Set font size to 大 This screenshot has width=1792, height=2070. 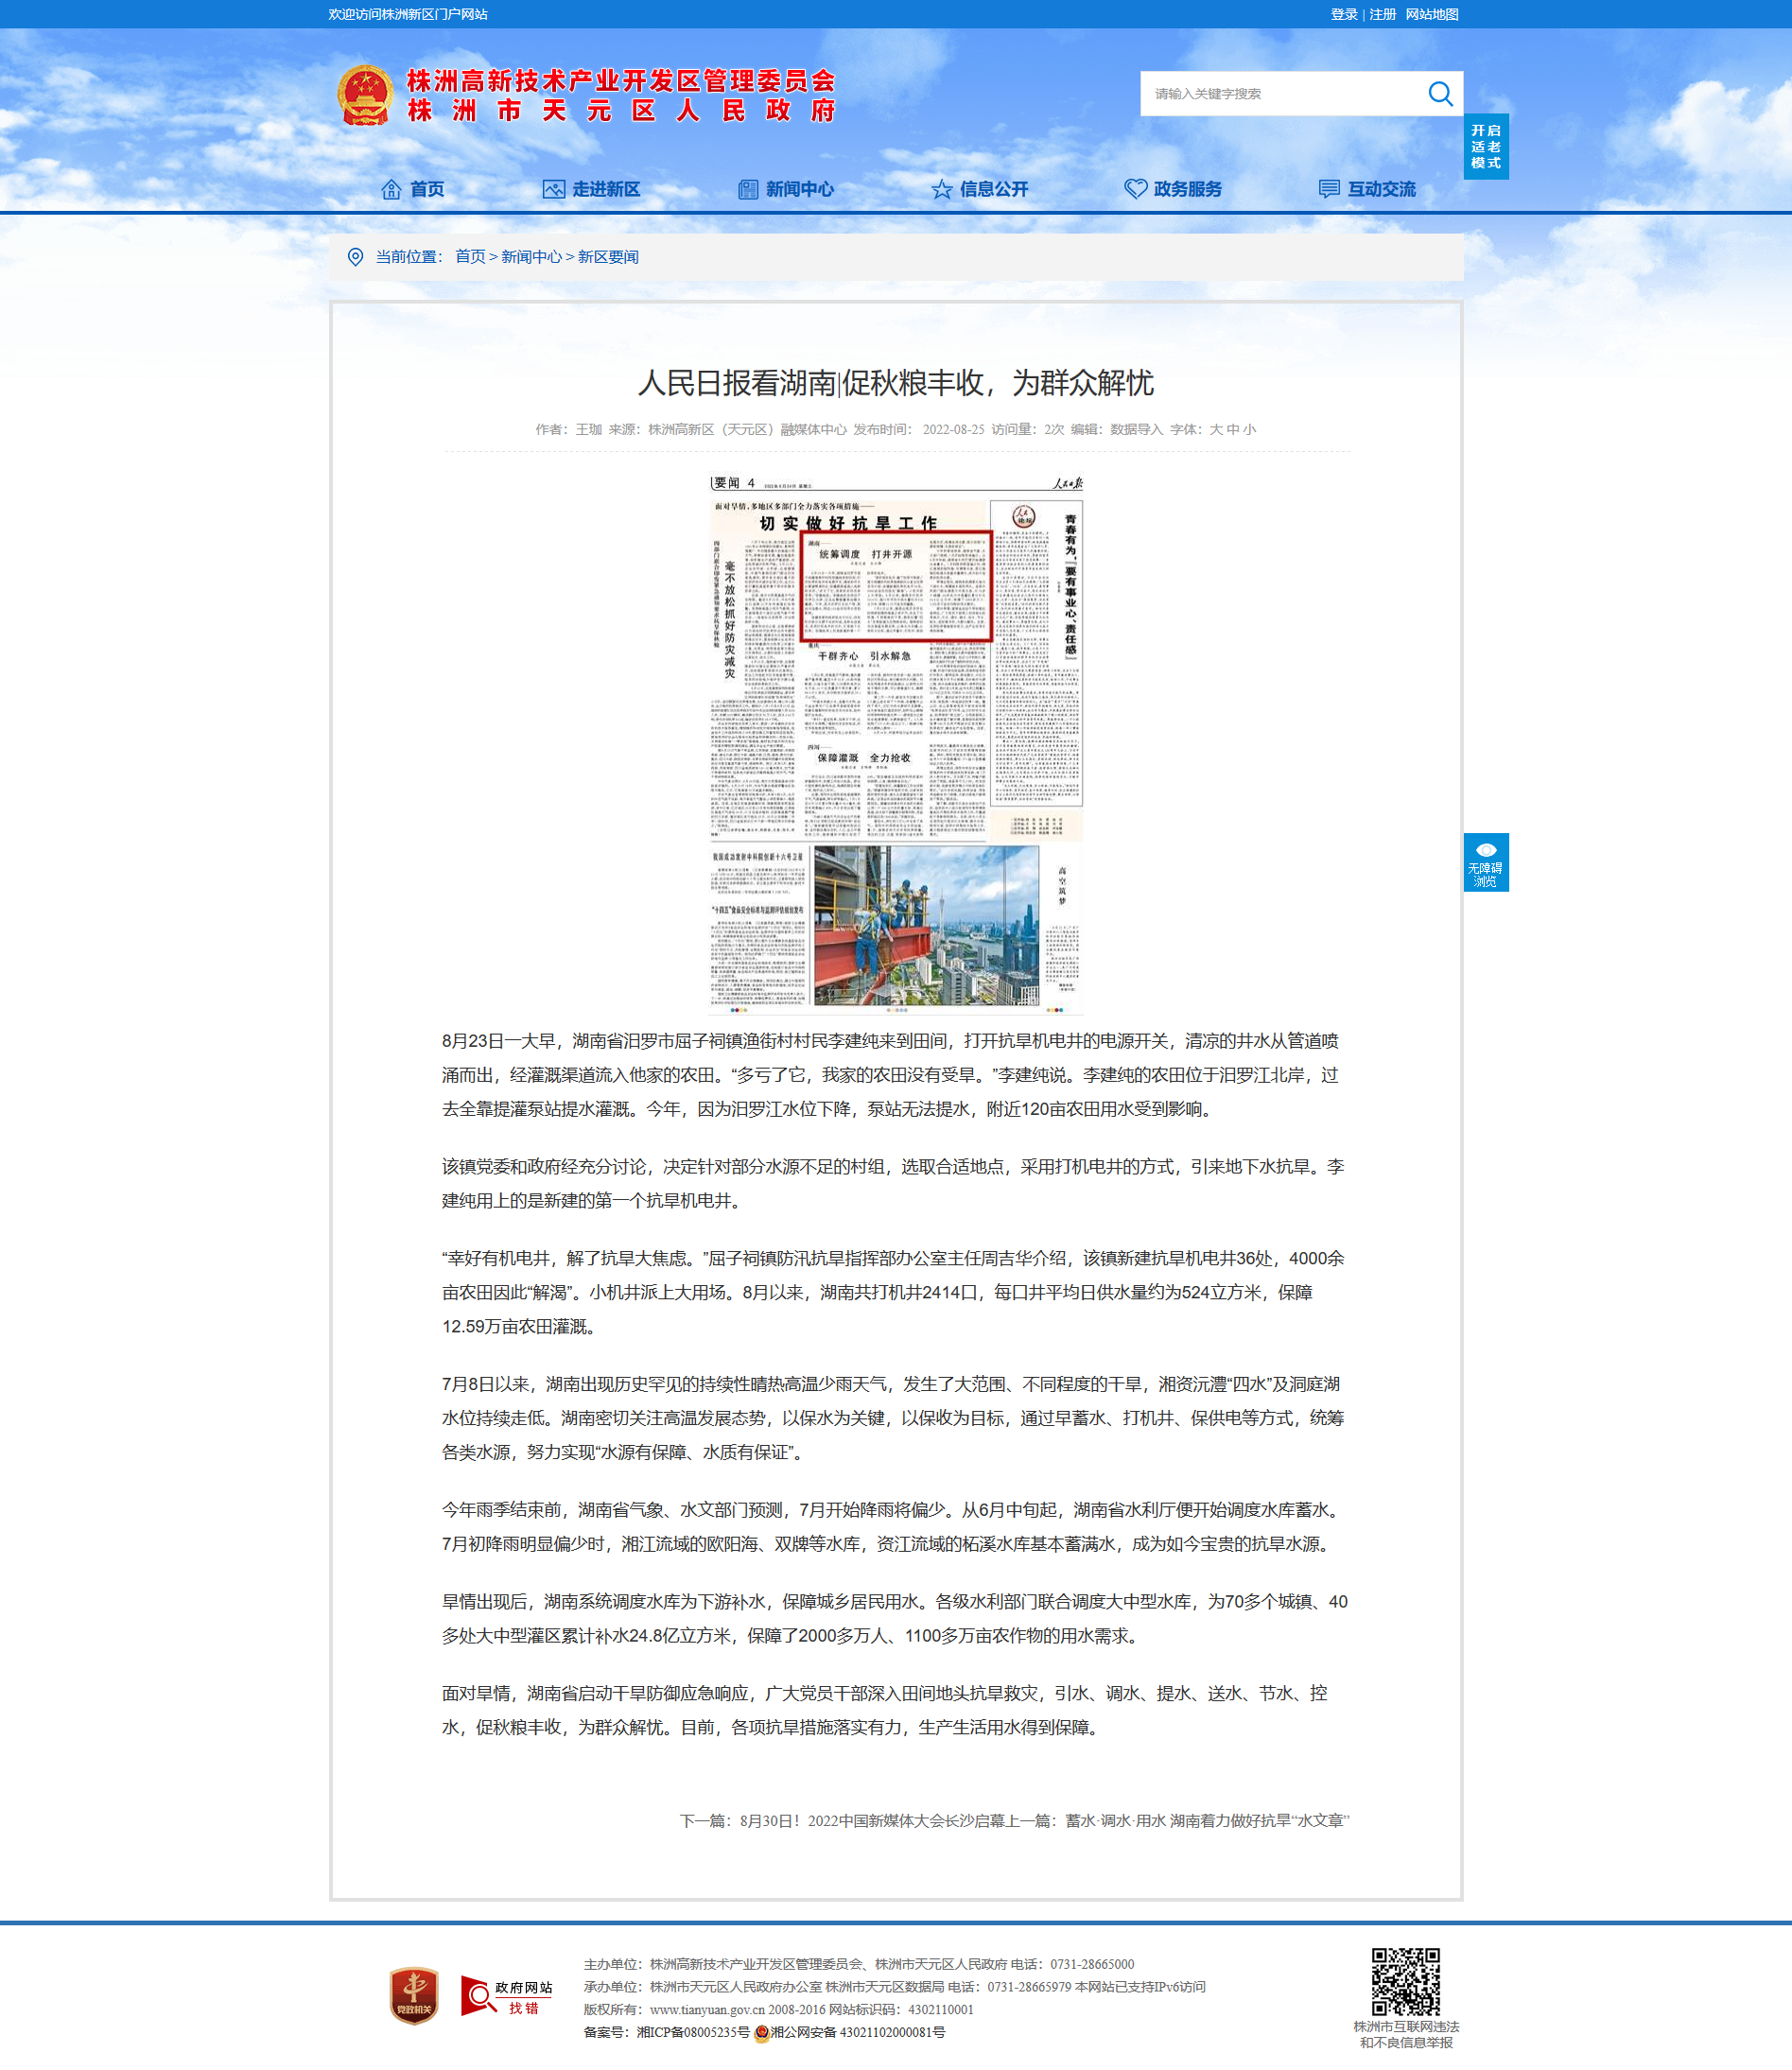pos(1216,430)
